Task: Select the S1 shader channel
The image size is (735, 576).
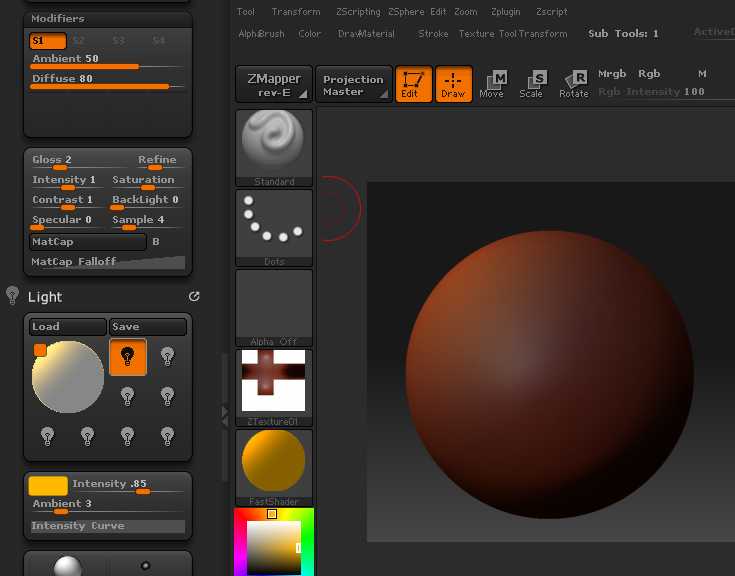Action: pyautogui.click(x=48, y=41)
